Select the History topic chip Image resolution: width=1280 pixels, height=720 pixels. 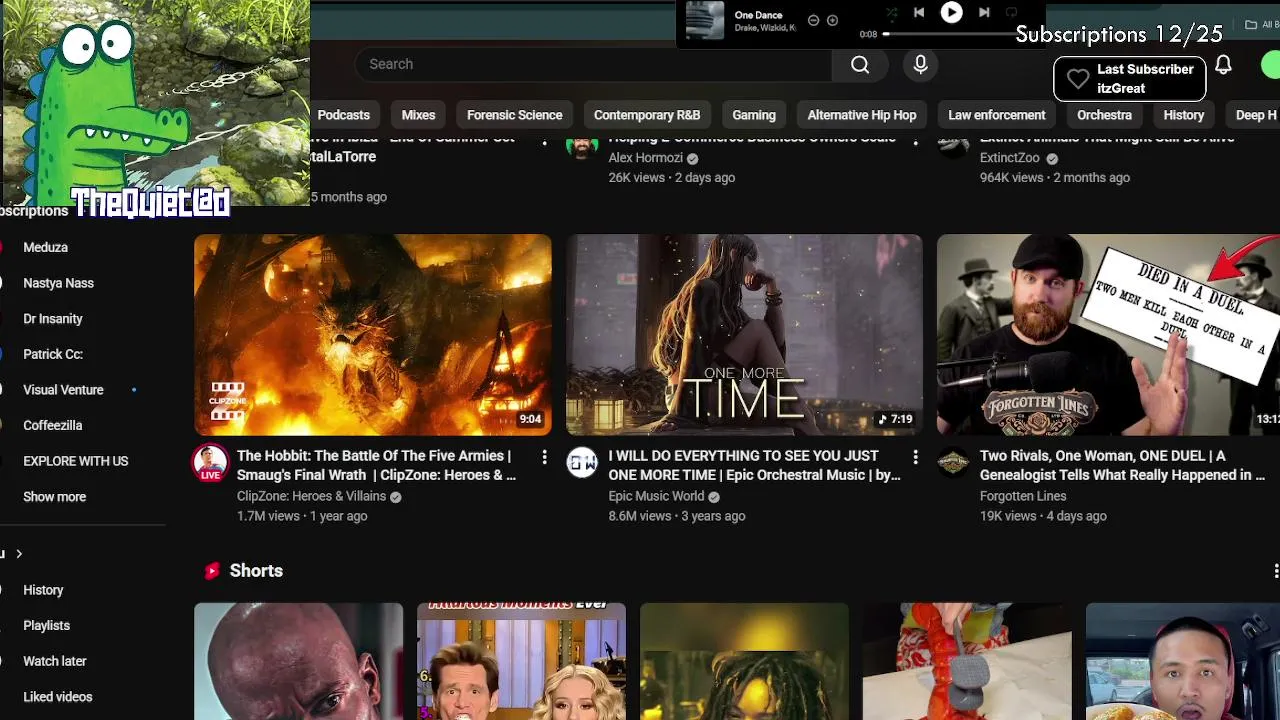[1184, 115]
